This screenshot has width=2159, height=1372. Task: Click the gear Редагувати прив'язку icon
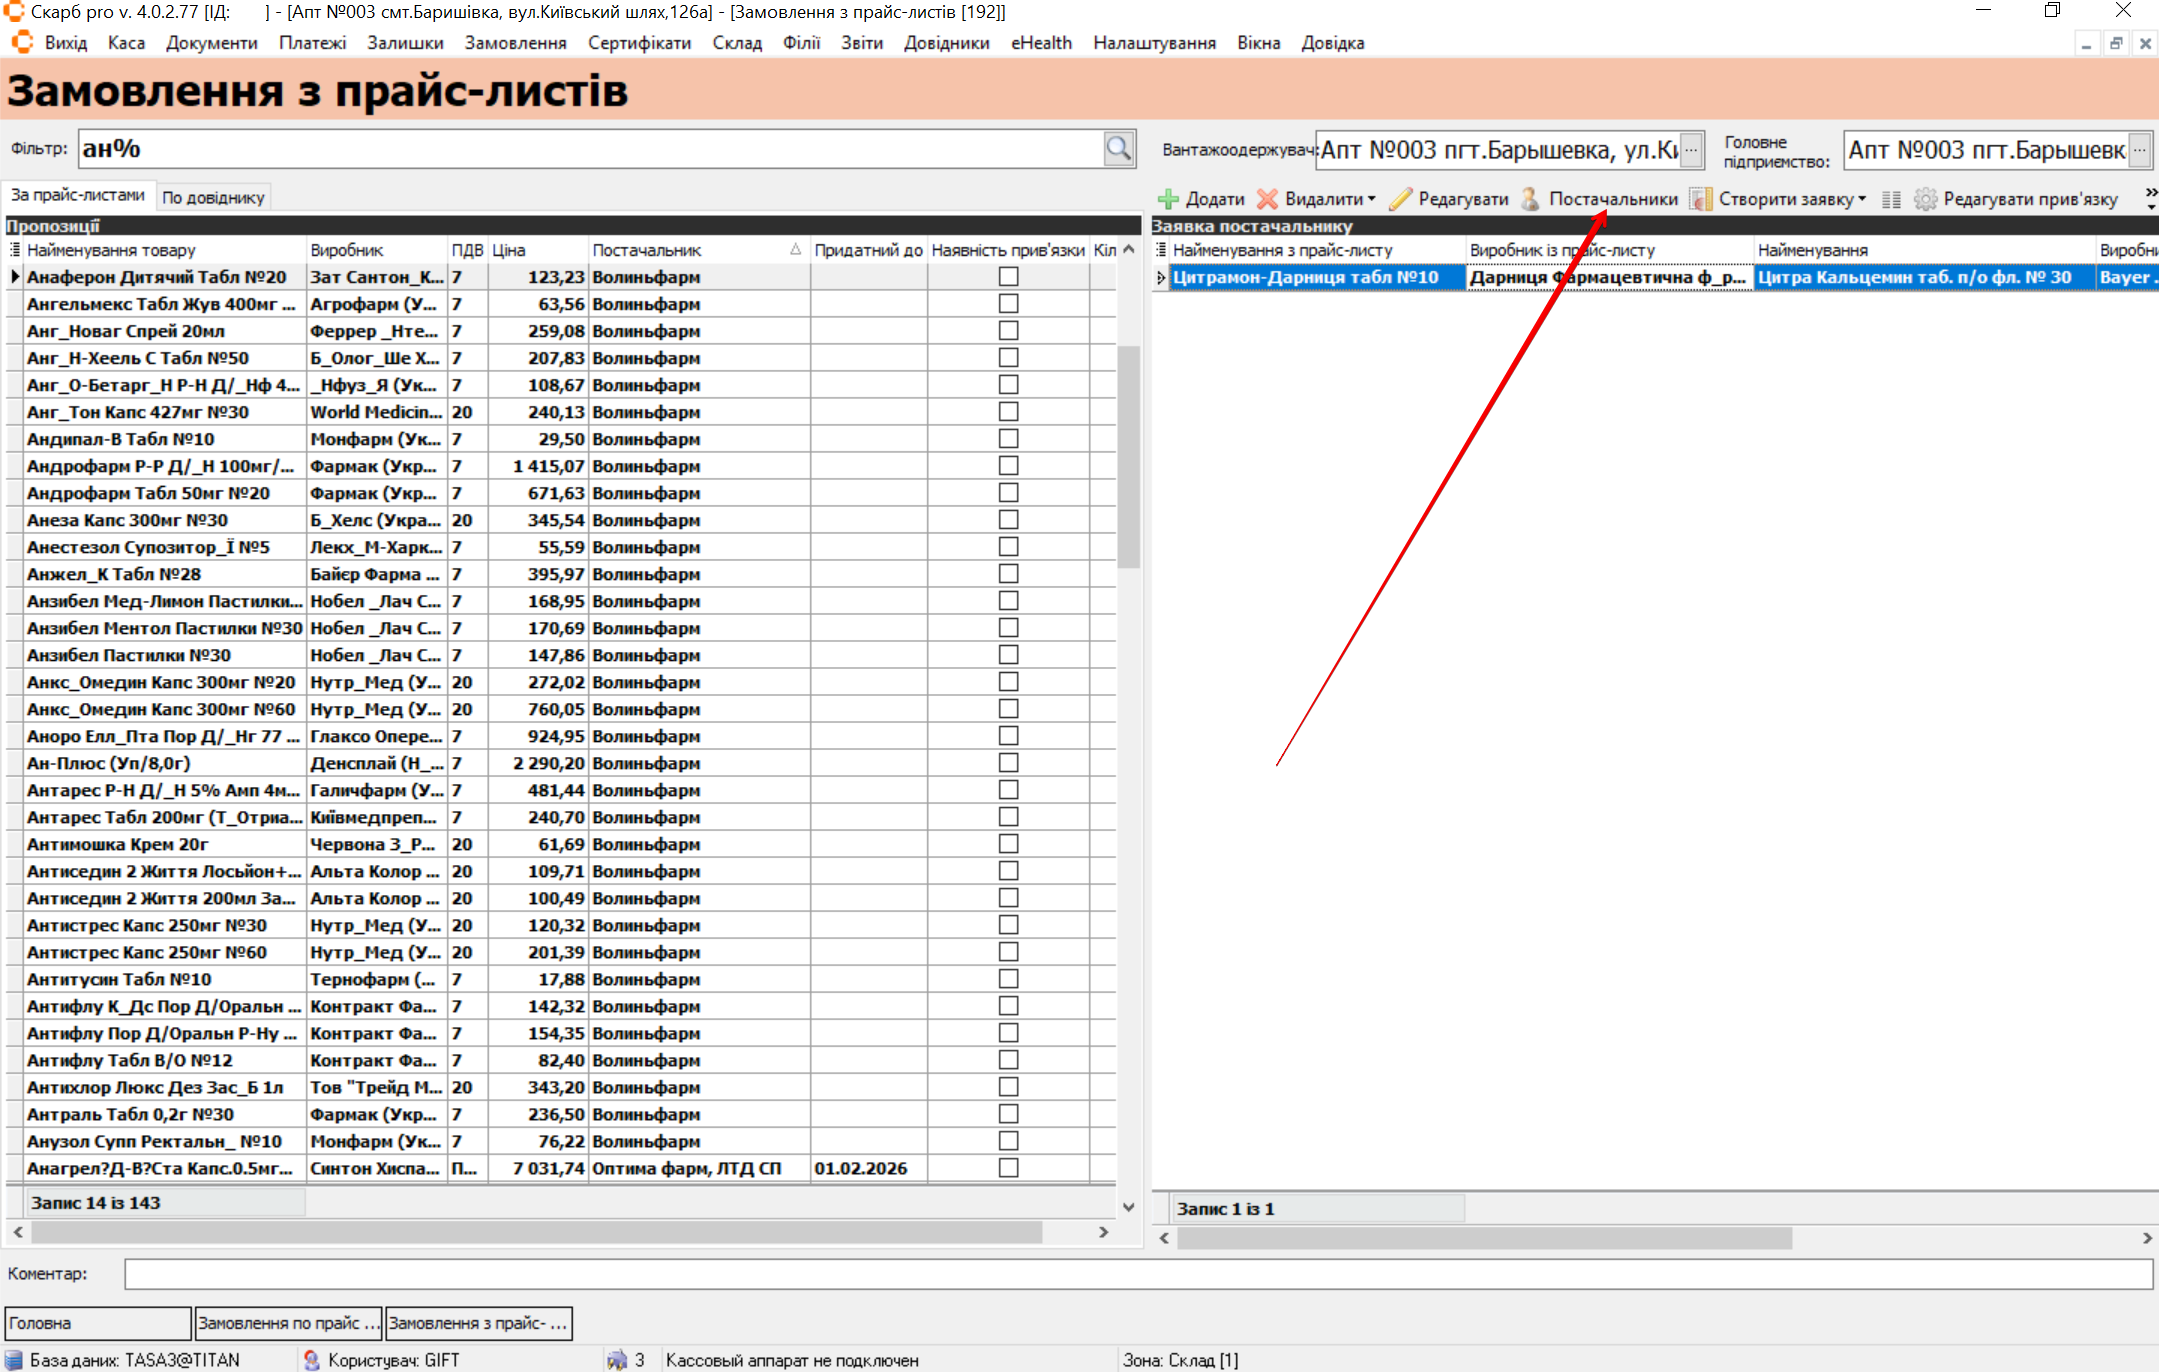coord(1925,199)
